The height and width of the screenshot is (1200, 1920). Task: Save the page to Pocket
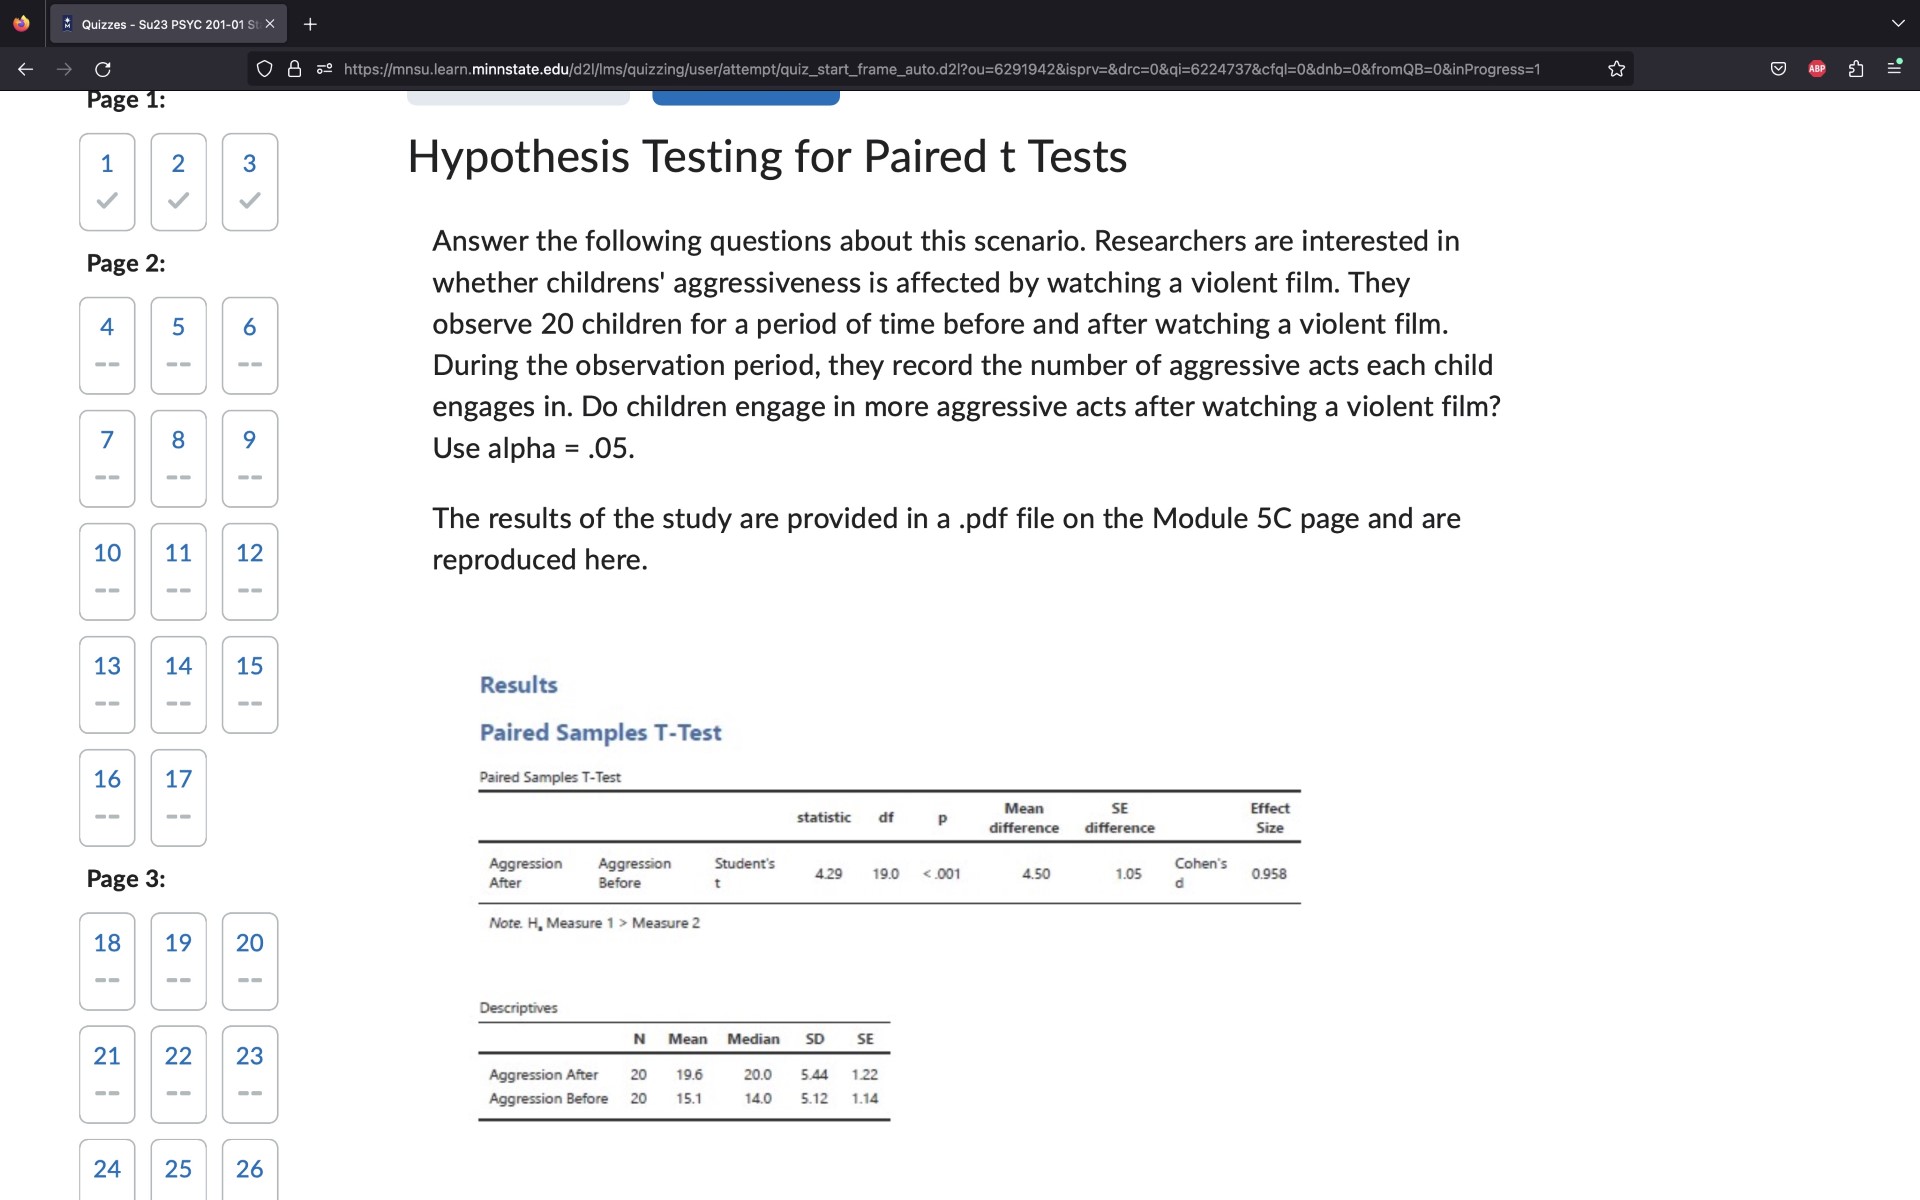[1778, 69]
